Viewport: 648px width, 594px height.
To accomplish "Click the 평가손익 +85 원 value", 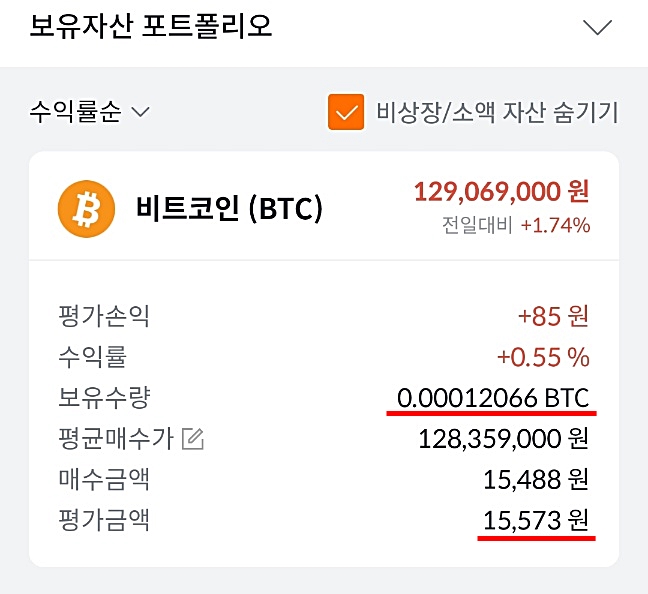I will click(553, 317).
